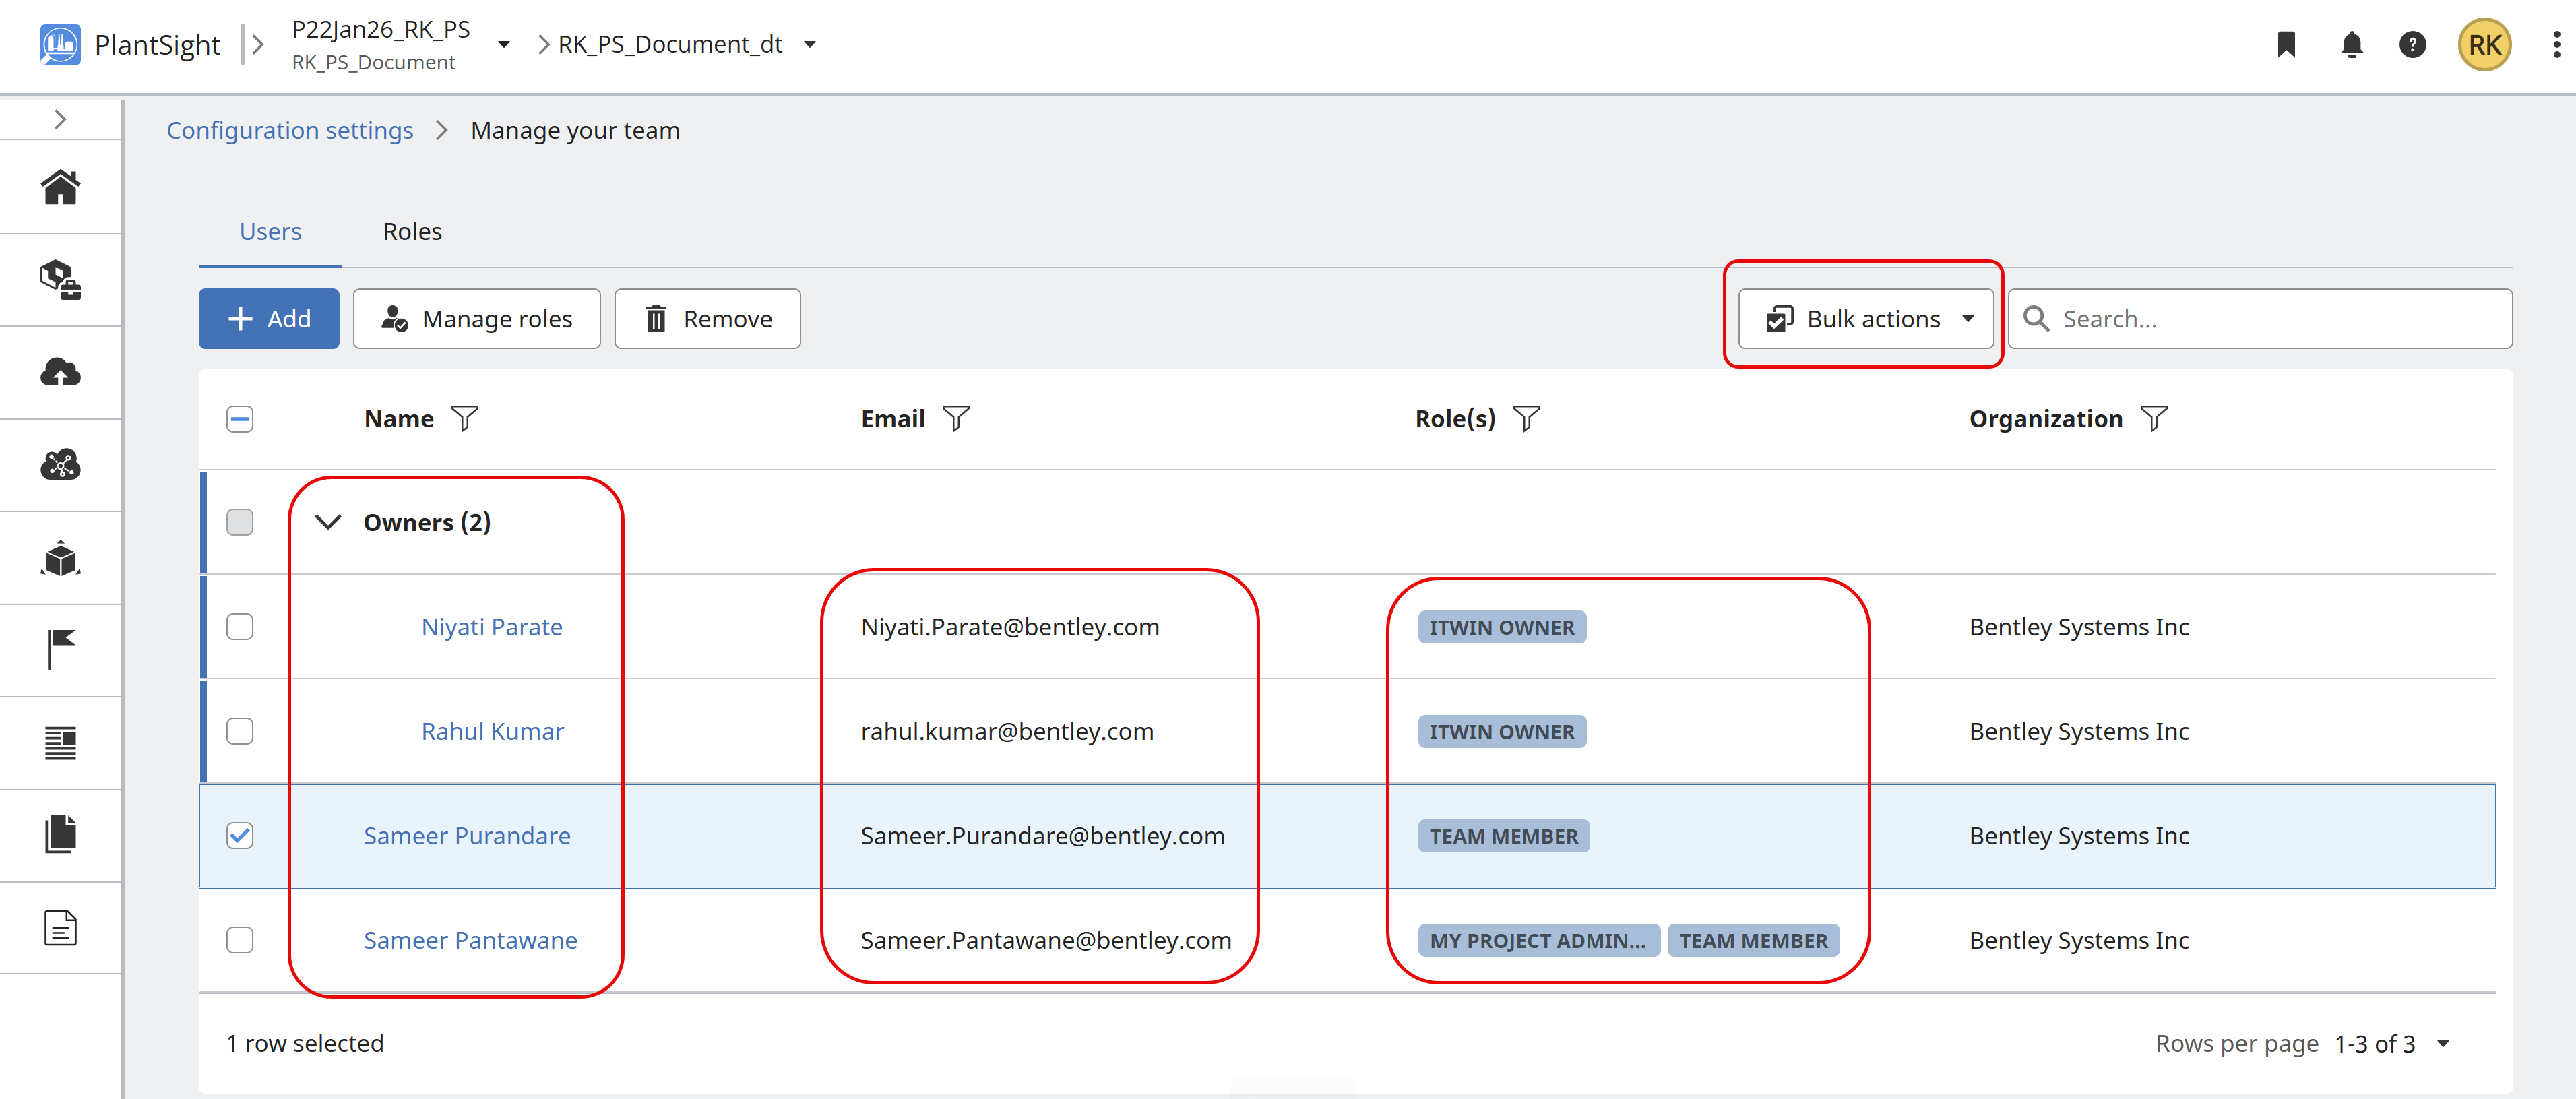
Task: Uncheck the Sameer Purandare row checkbox
Action: click(x=240, y=835)
